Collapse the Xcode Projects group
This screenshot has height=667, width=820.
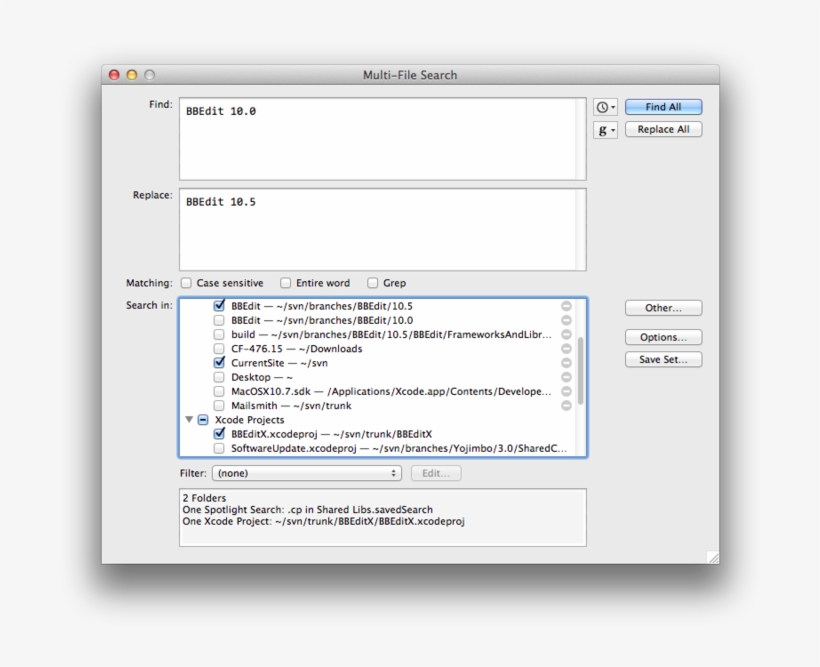click(189, 420)
